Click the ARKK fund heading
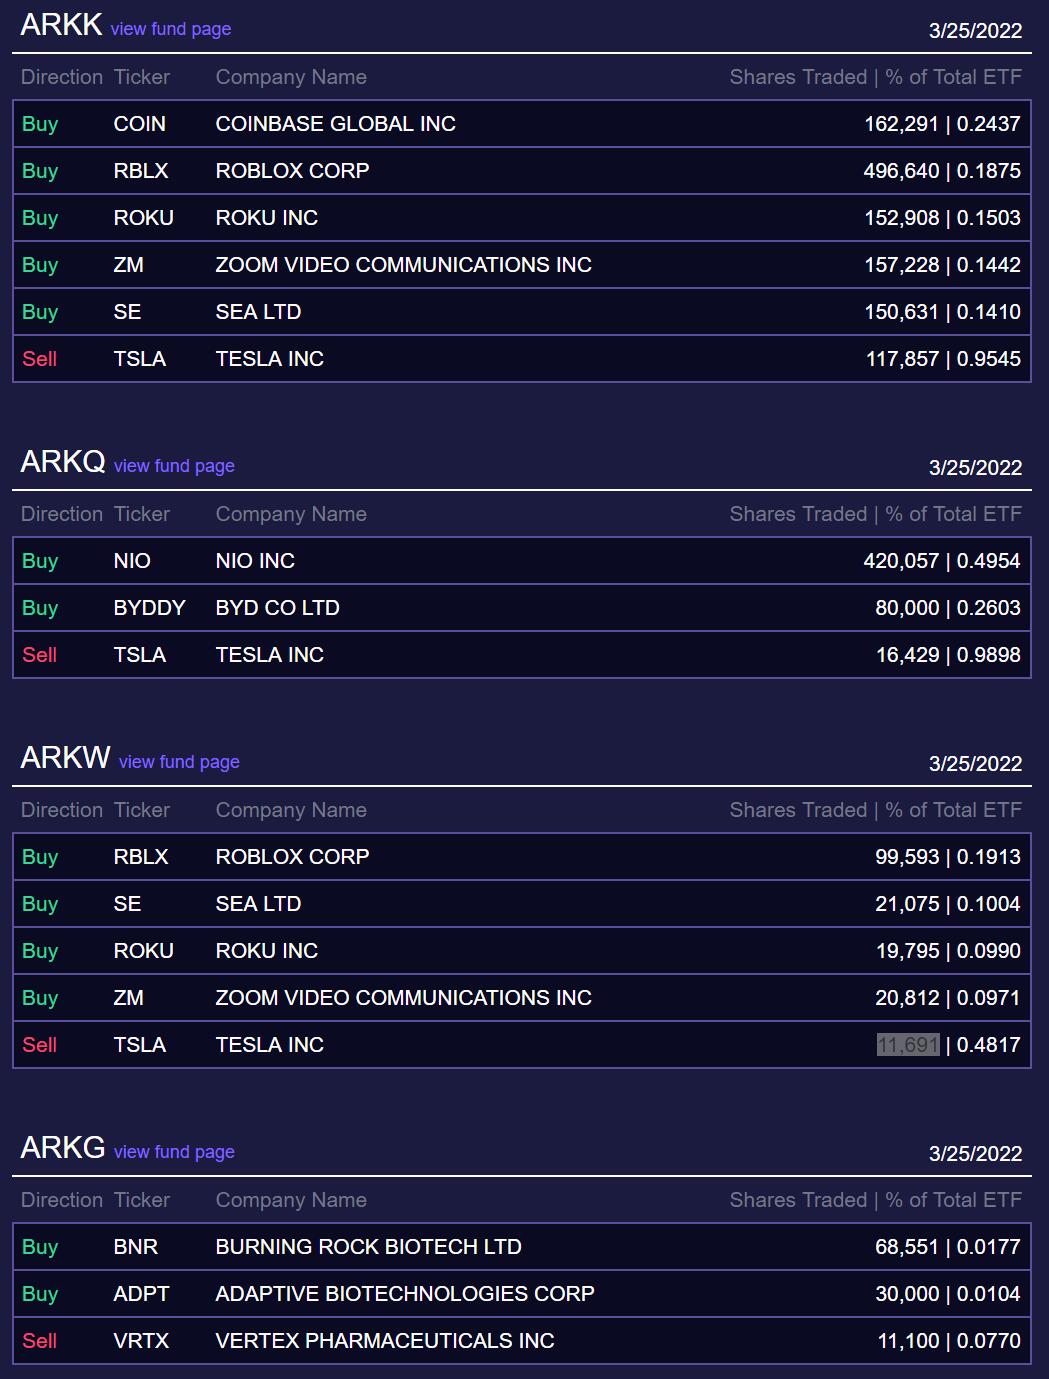This screenshot has height=1379, width=1049. tap(61, 25)
